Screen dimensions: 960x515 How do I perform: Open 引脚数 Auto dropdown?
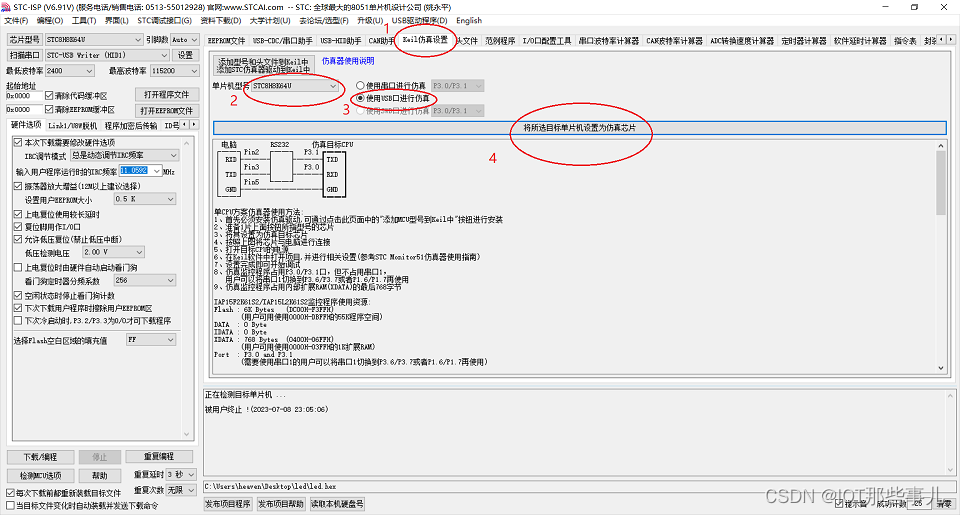[184, 39]
